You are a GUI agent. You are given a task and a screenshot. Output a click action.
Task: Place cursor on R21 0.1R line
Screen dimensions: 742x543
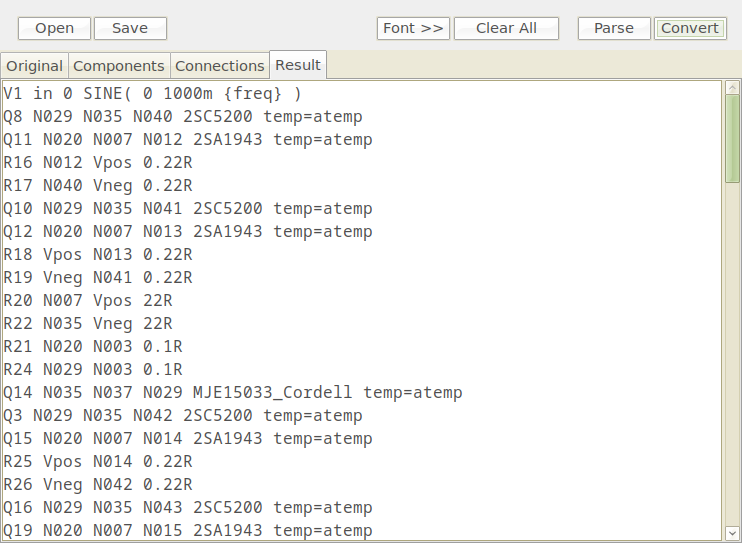[93, 347]
